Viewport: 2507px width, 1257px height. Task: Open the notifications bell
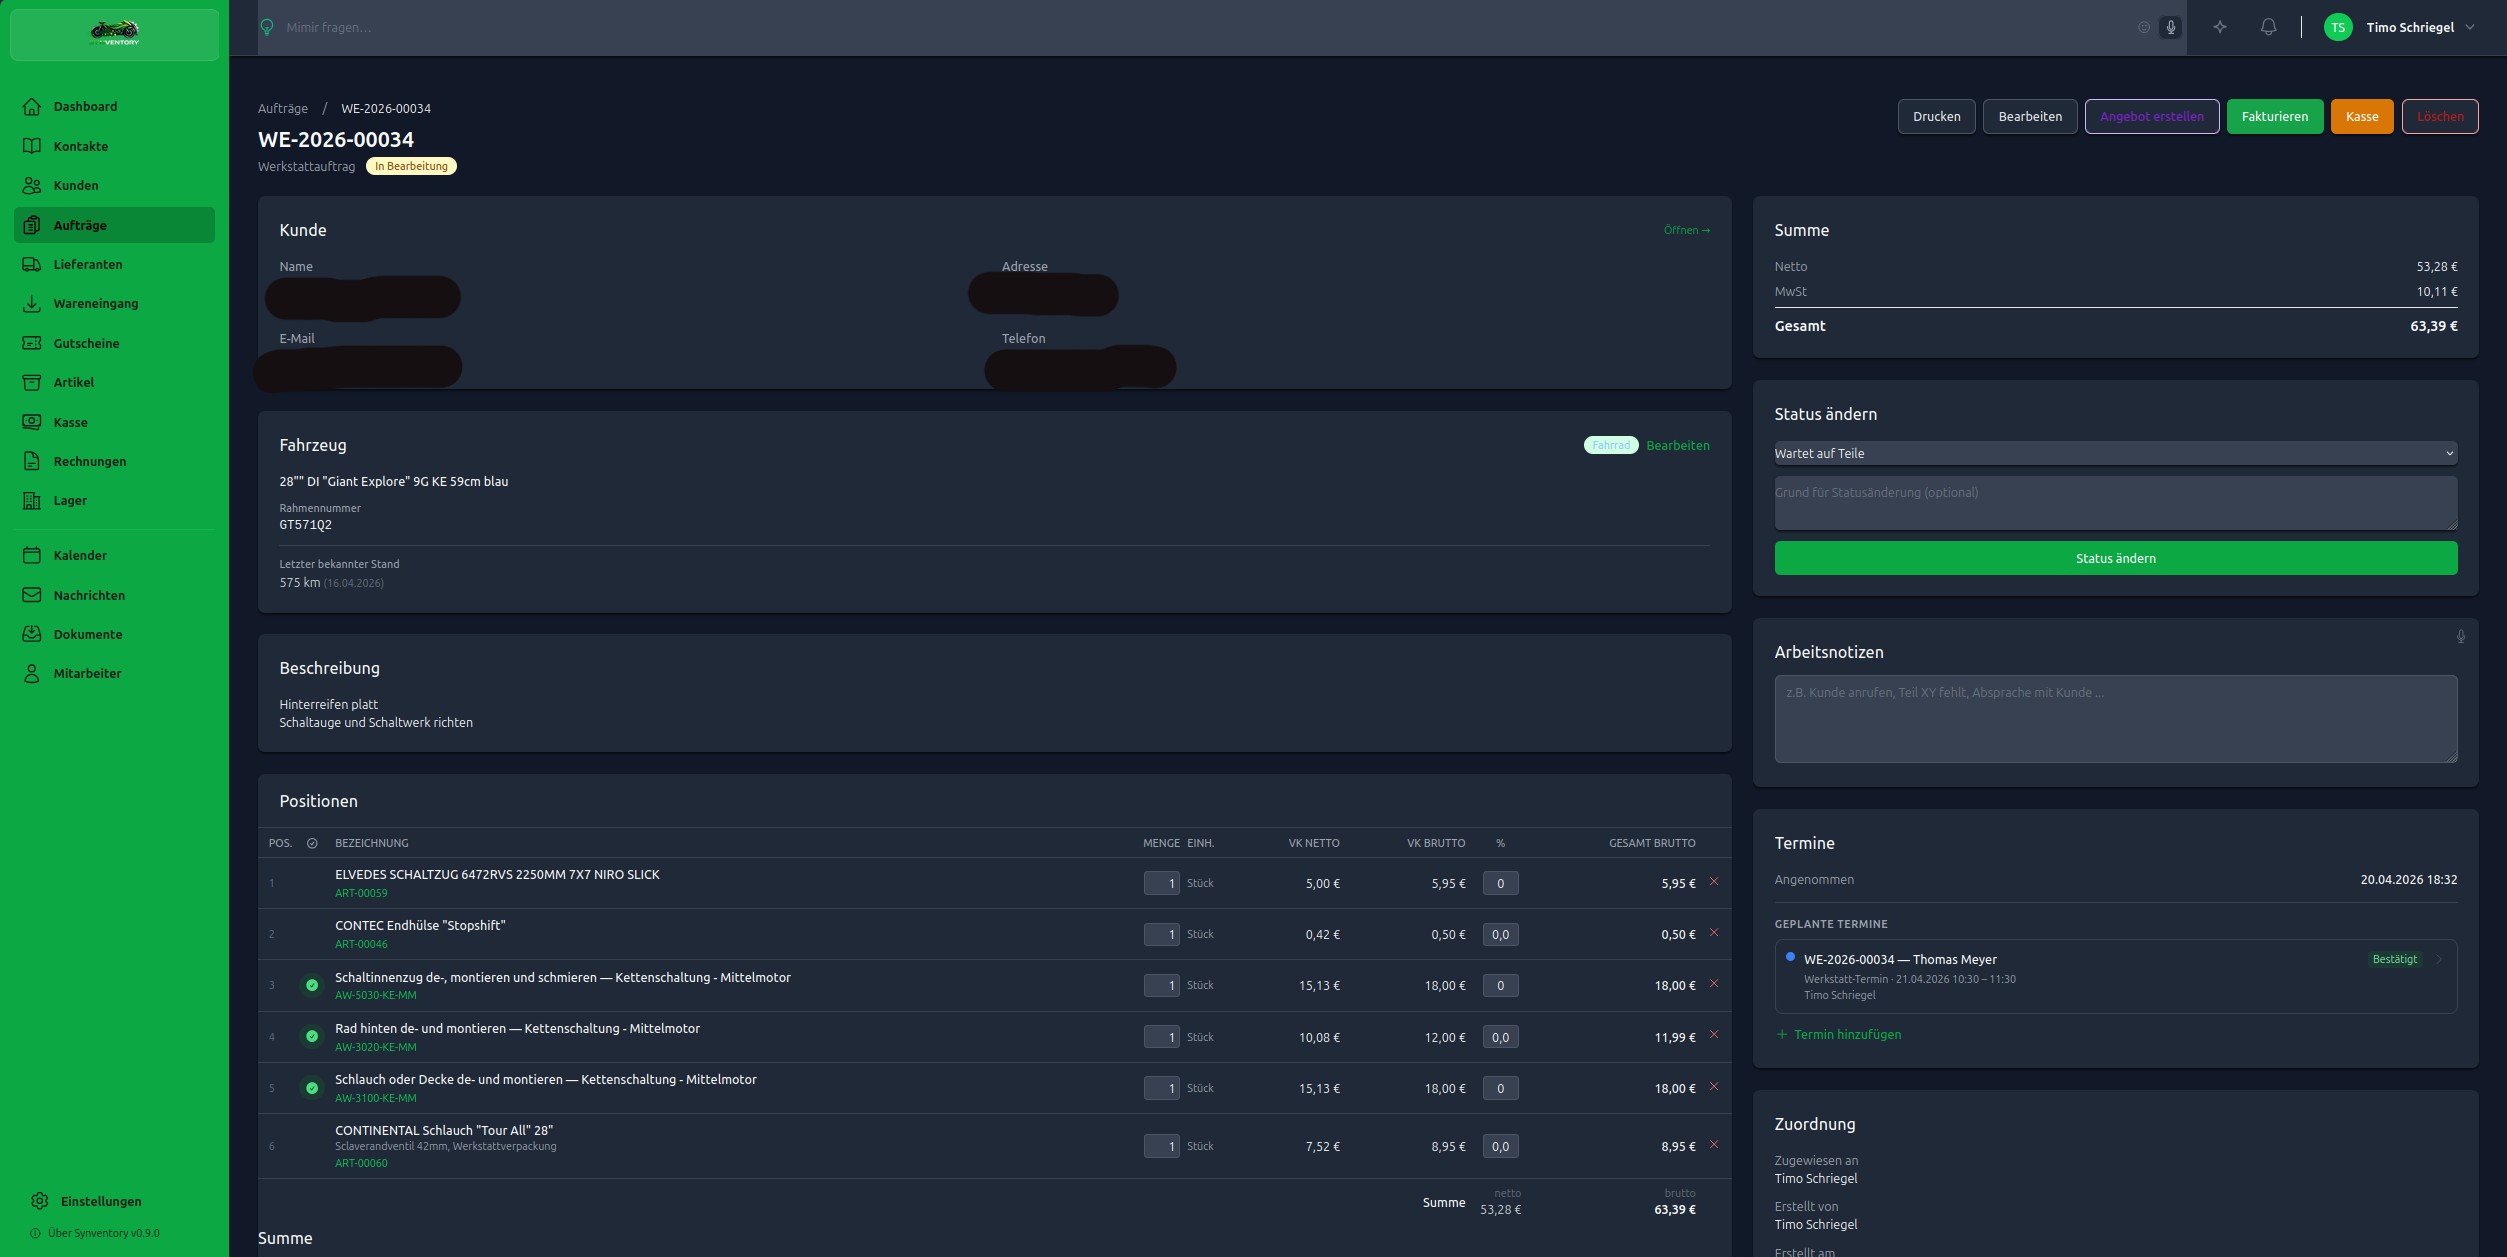tap(2268, 28)
